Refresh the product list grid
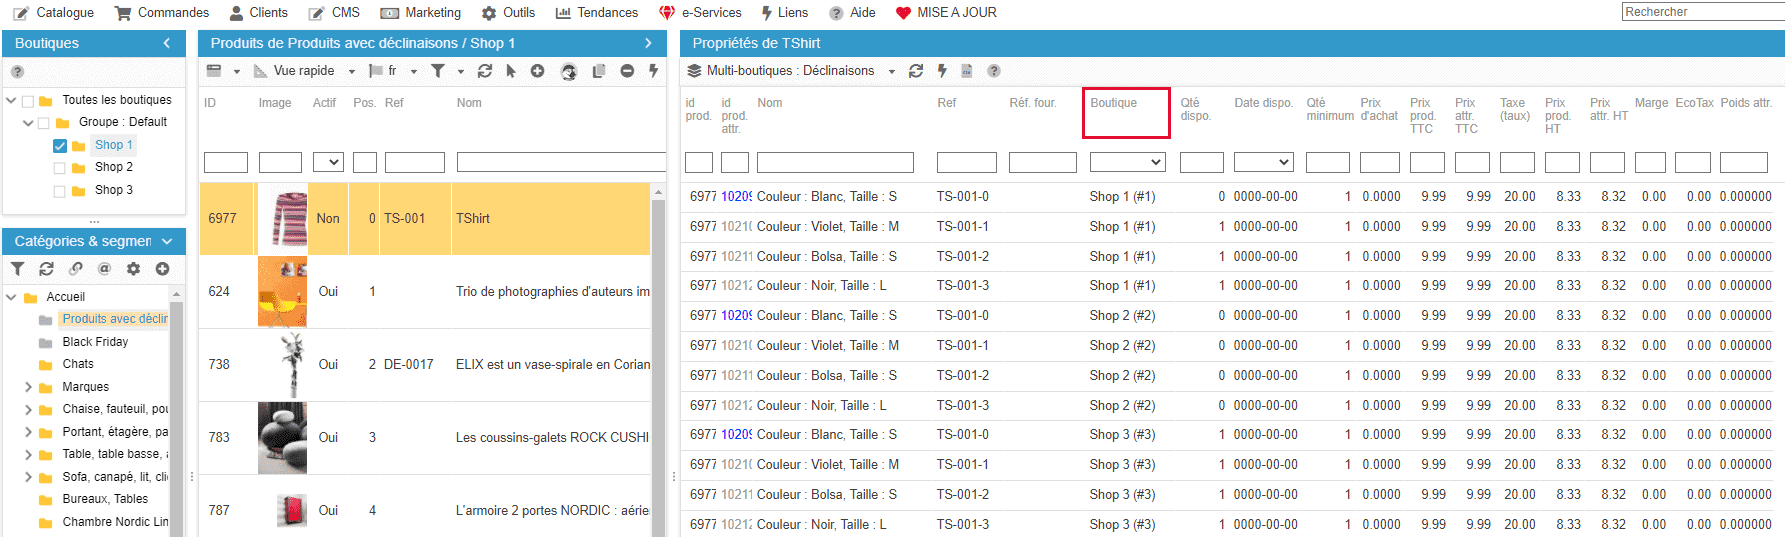The height and width of the screenshot is (537, 1785). pos(485,71)
